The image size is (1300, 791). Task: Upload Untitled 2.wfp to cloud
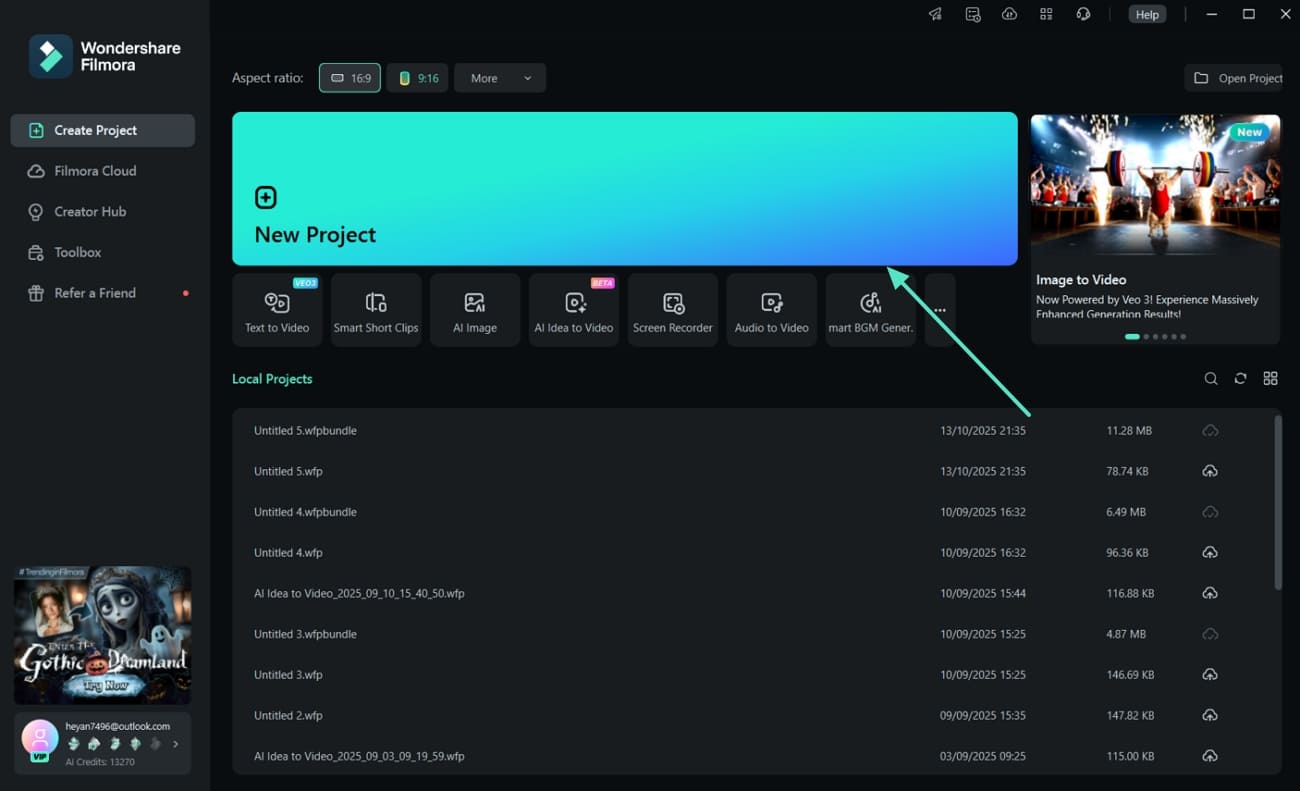click(x=1210, y=715)
